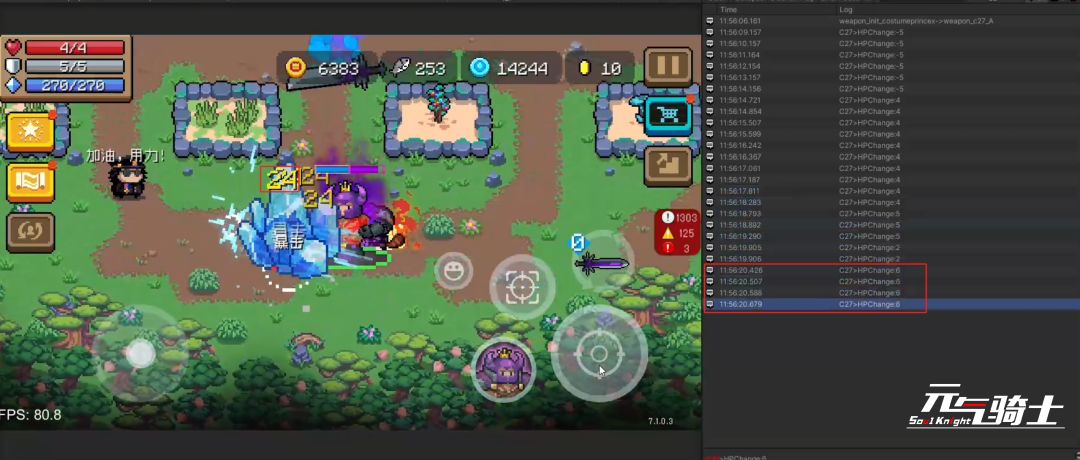The width and height of the screenshot is (1080, 460).
Task: Select log row at 11:56:17.811
Action: coord(893,191)
